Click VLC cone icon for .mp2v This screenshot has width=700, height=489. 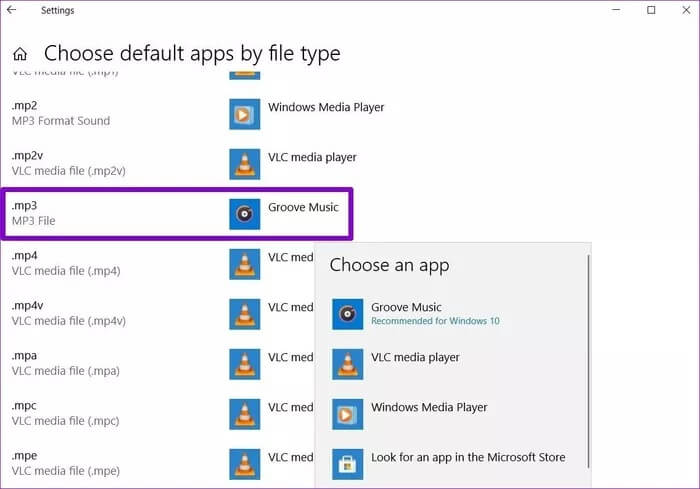(245, 164)
